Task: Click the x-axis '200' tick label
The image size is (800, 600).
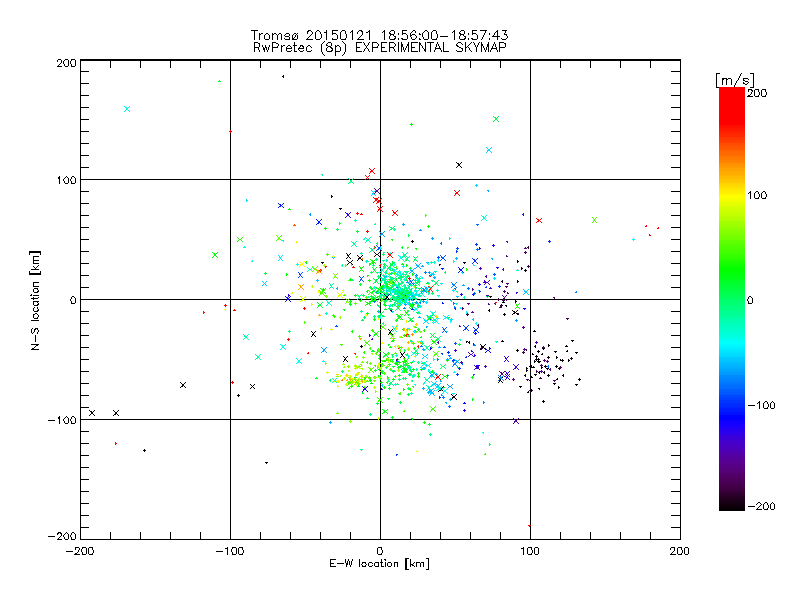Action: (680, 551)
